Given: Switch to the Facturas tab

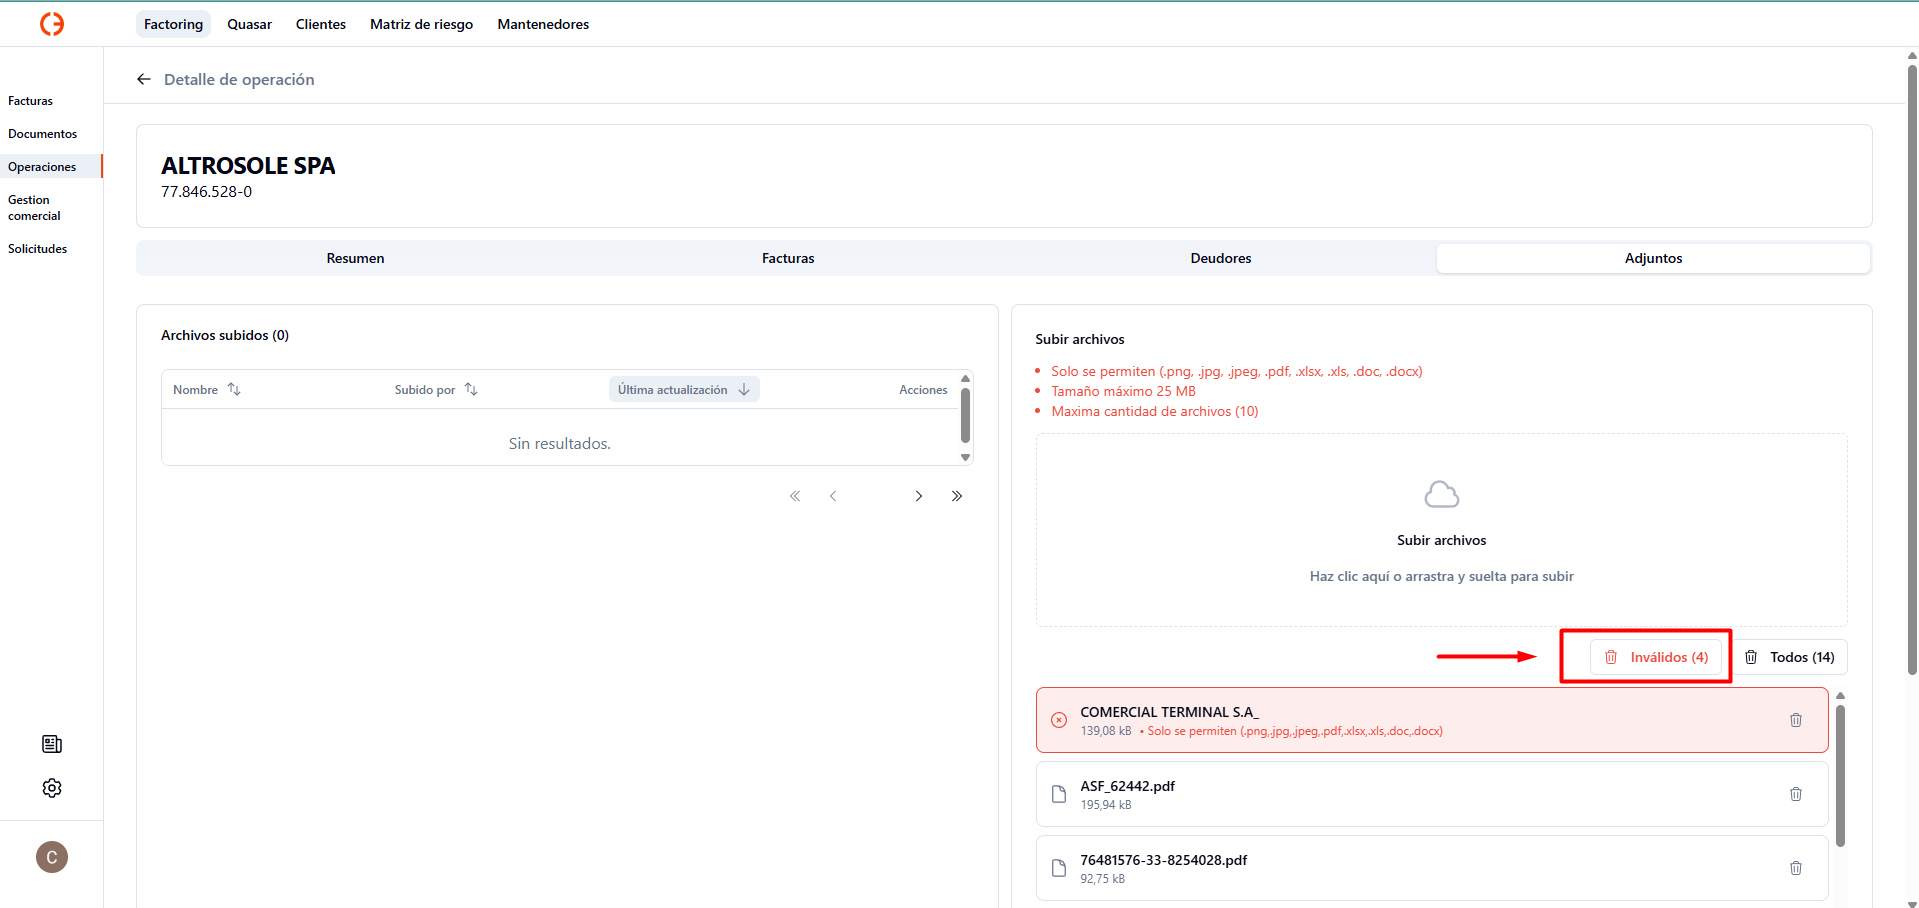Looking at the screenshot, I should [x=788, y=258].
